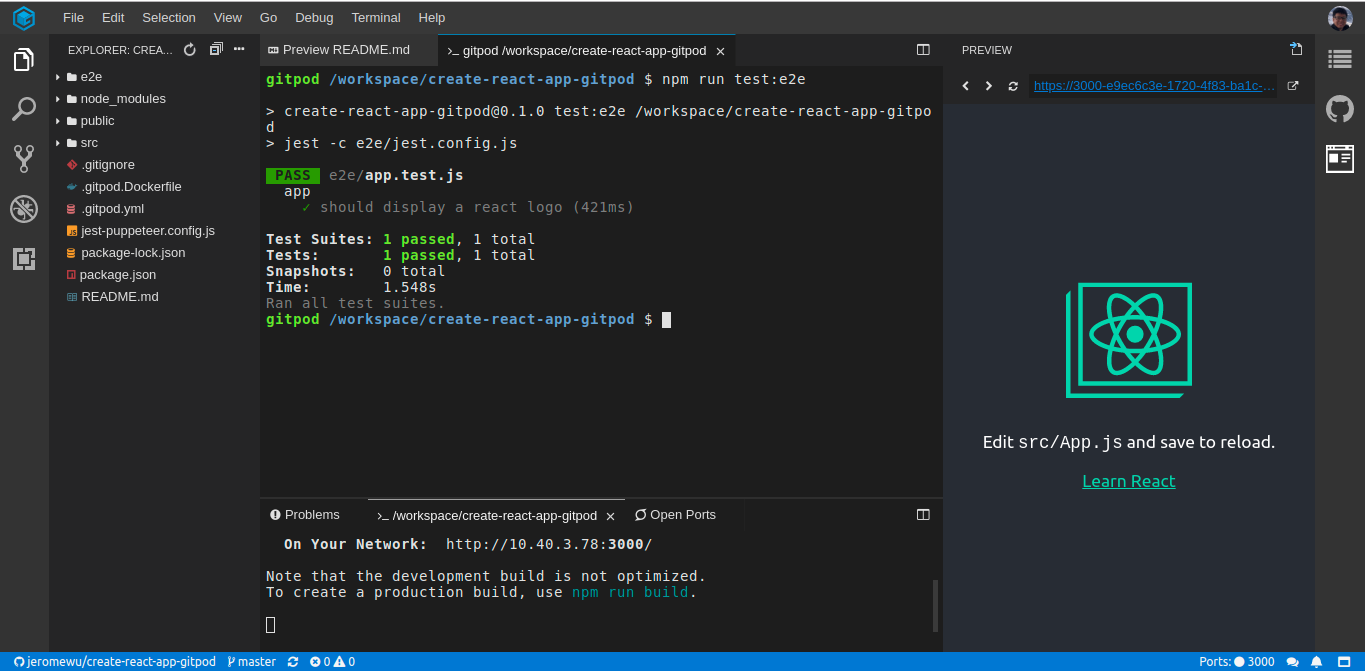1365x671 pixels.
Task: Open the Search view
Action: [x=23, y=109]
